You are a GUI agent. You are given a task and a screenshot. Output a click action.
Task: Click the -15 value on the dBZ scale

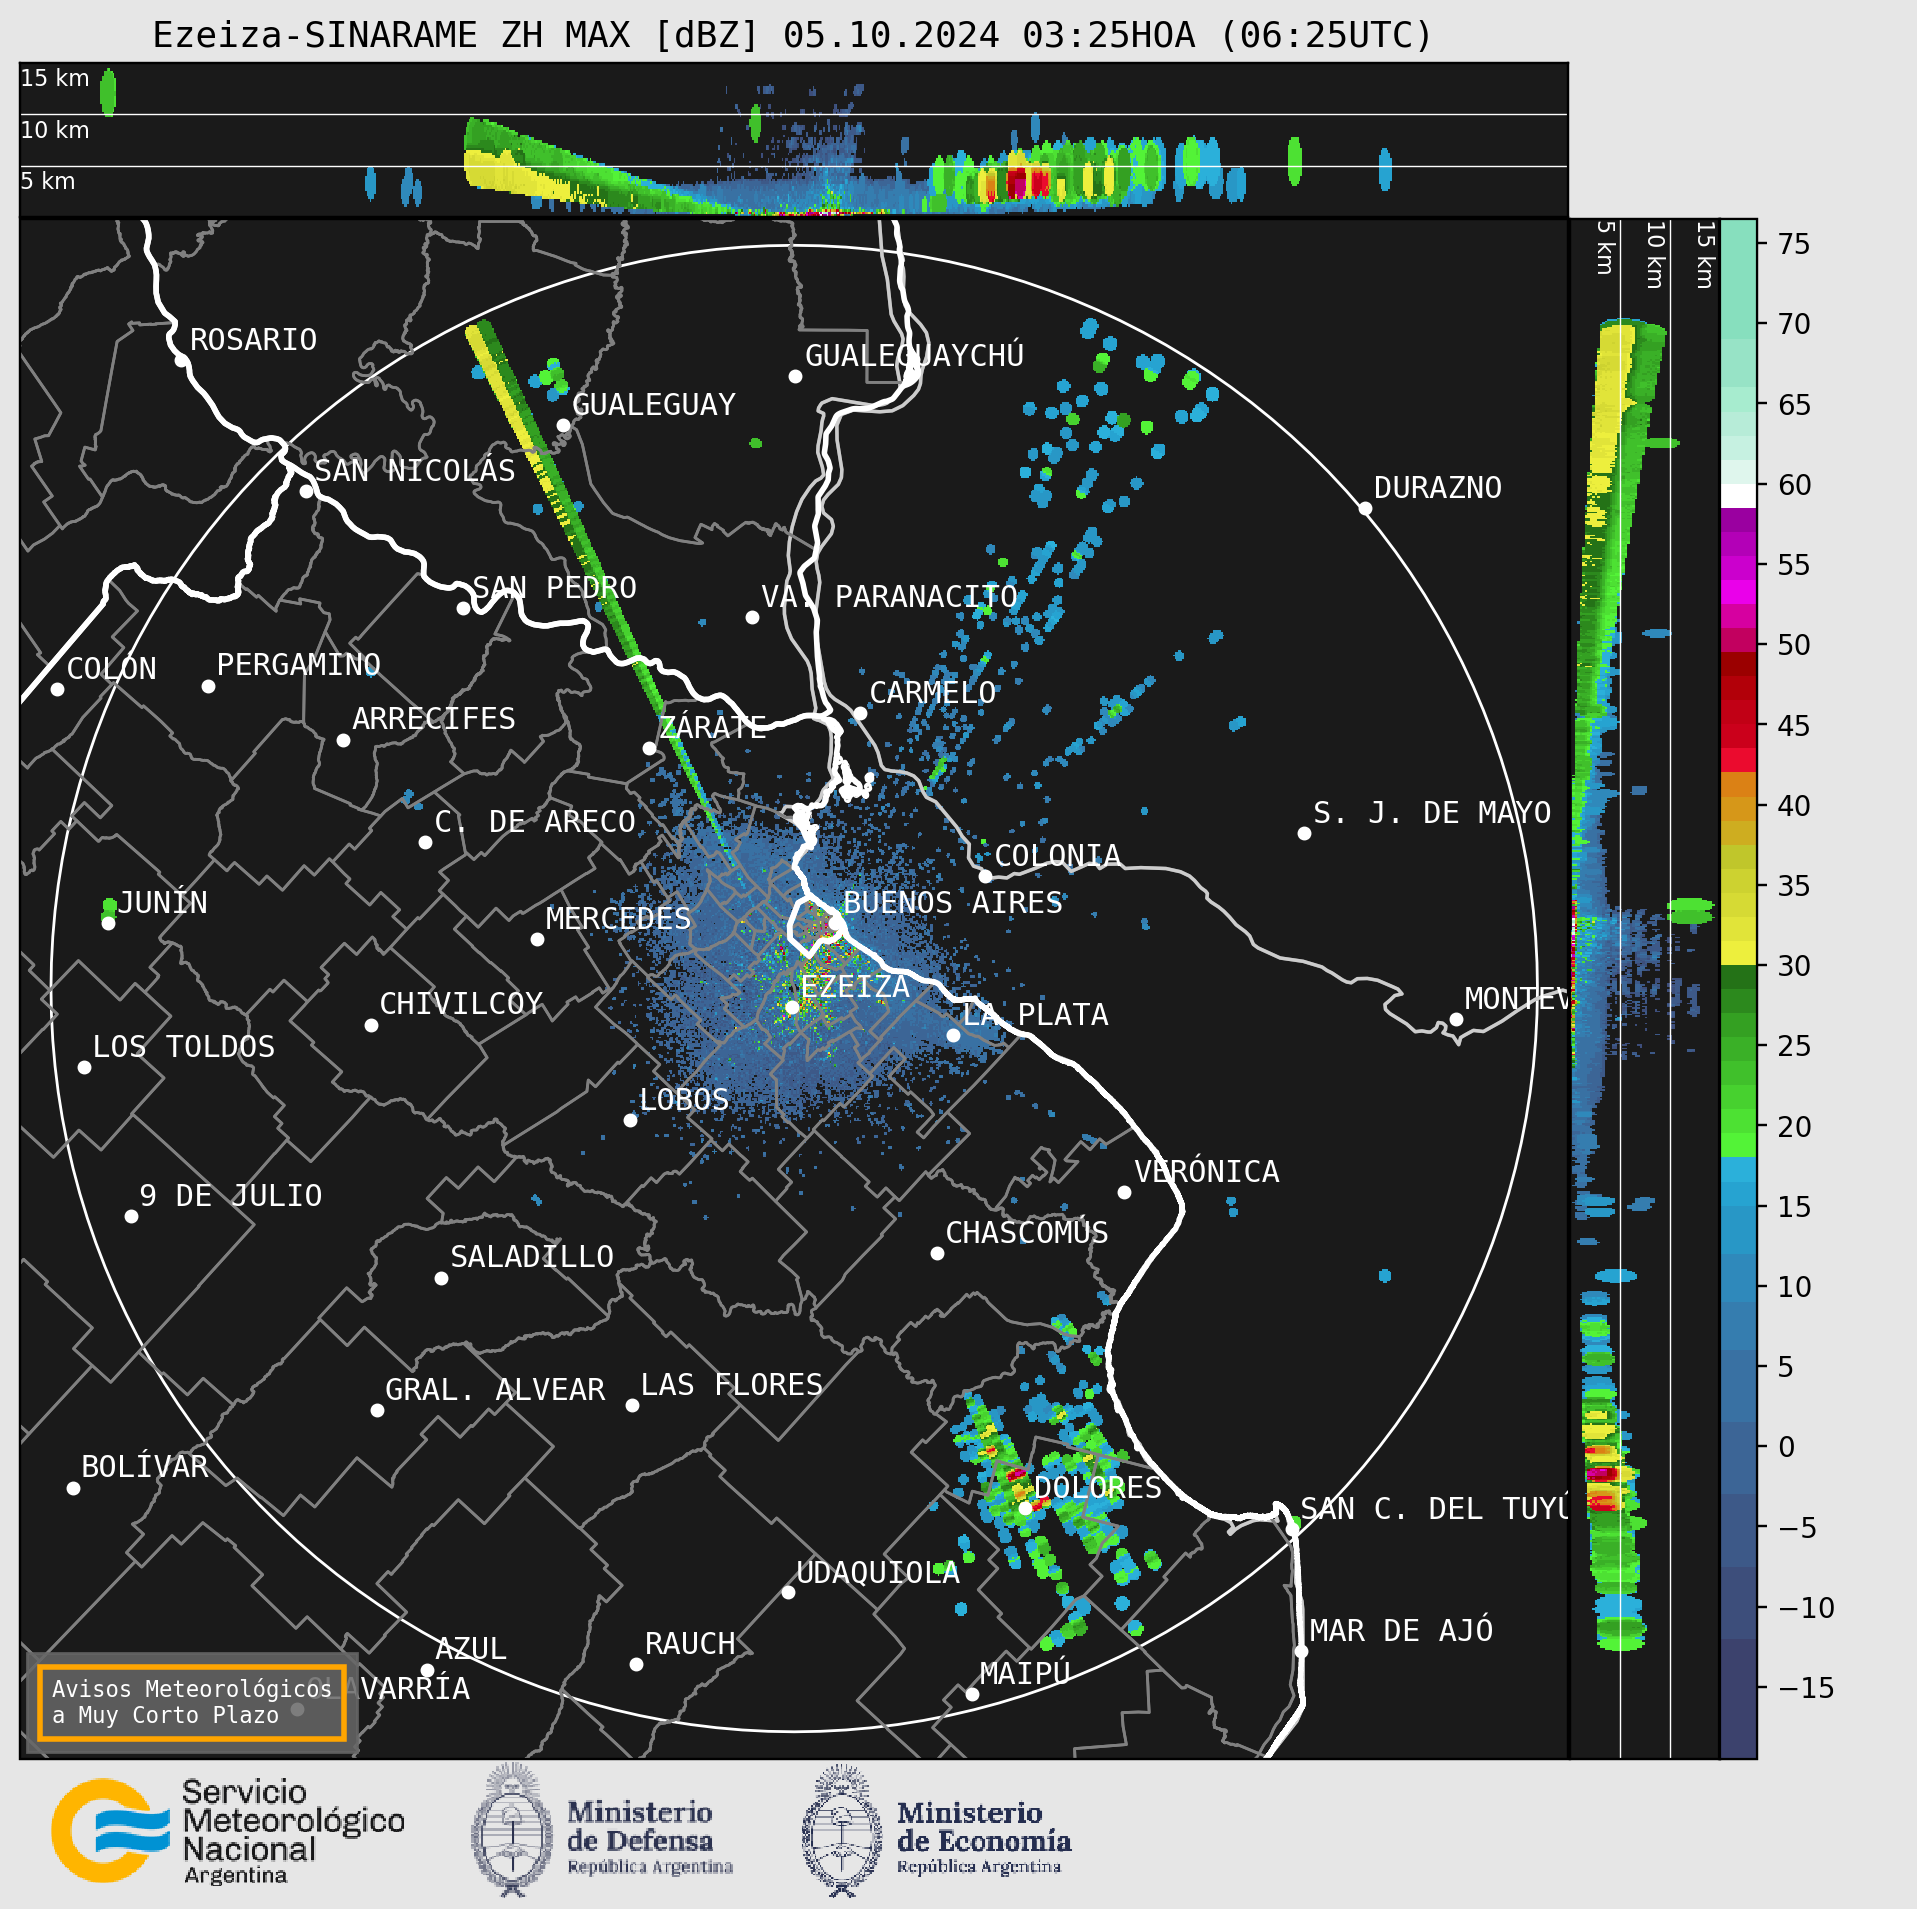tap(1807, 1688)
